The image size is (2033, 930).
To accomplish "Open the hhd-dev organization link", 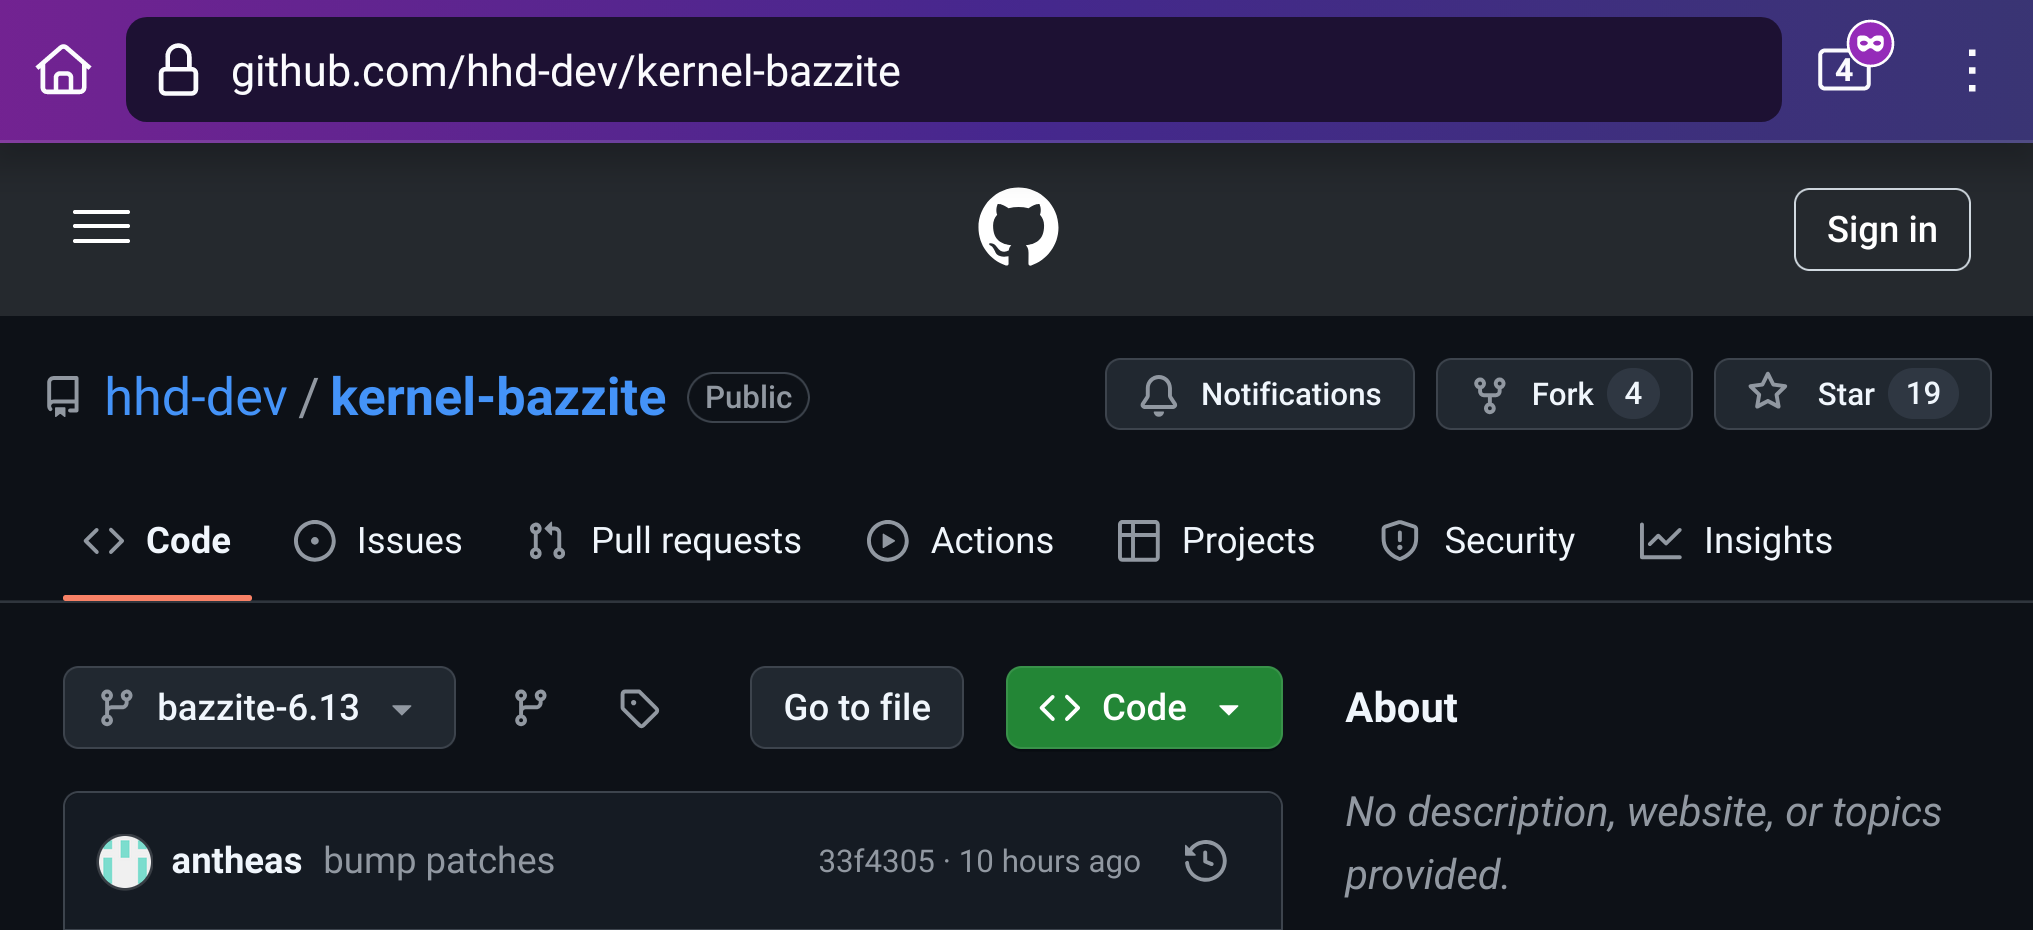I will click(x=196, y=397).
